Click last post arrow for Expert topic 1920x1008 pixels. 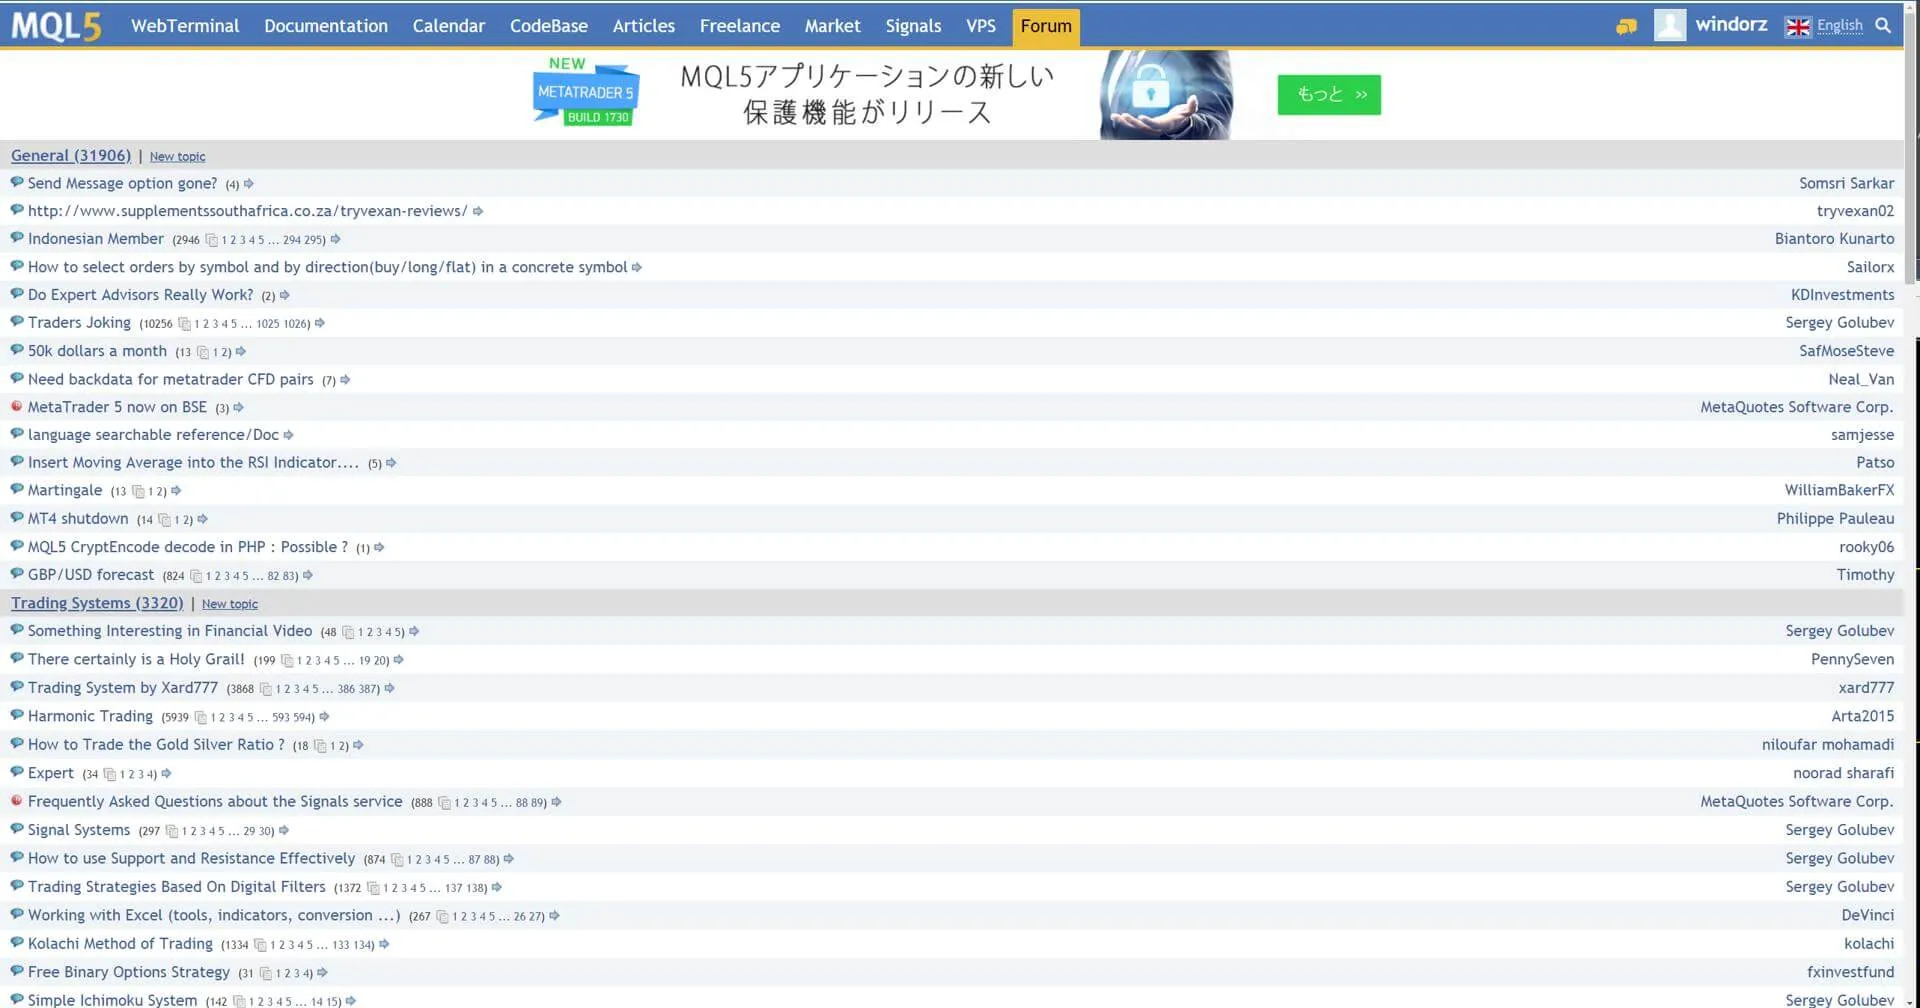pos(166,774)
